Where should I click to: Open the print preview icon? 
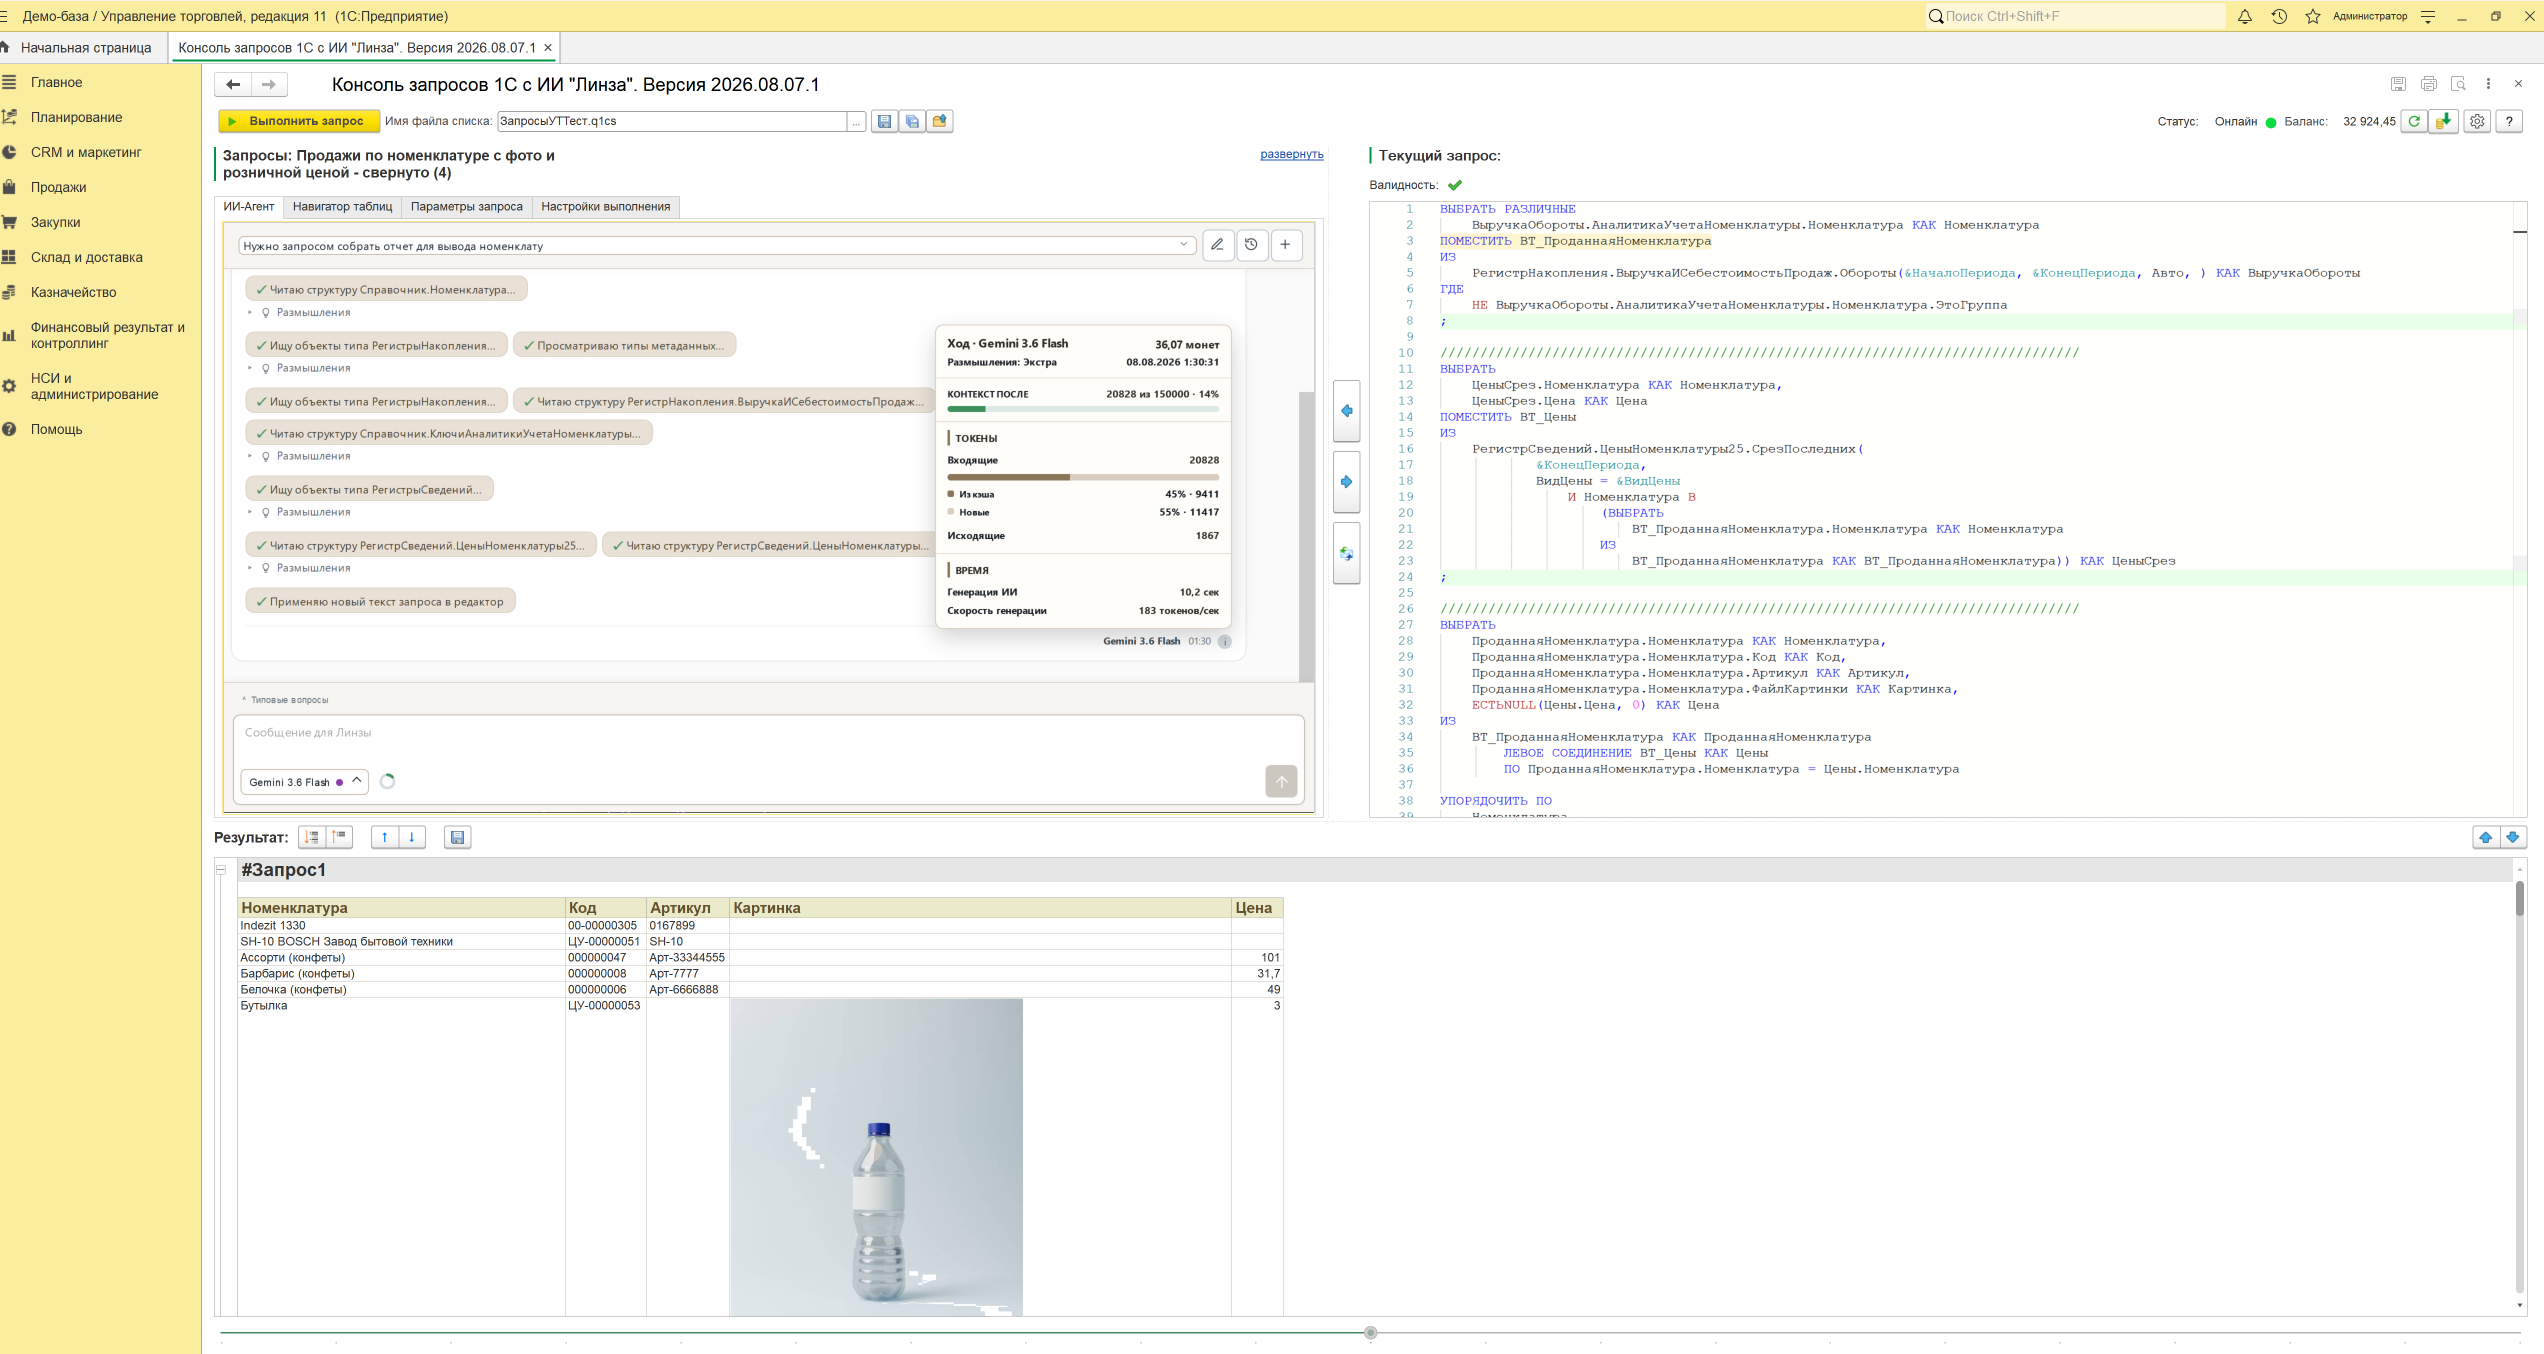[x=2458, y=84]
